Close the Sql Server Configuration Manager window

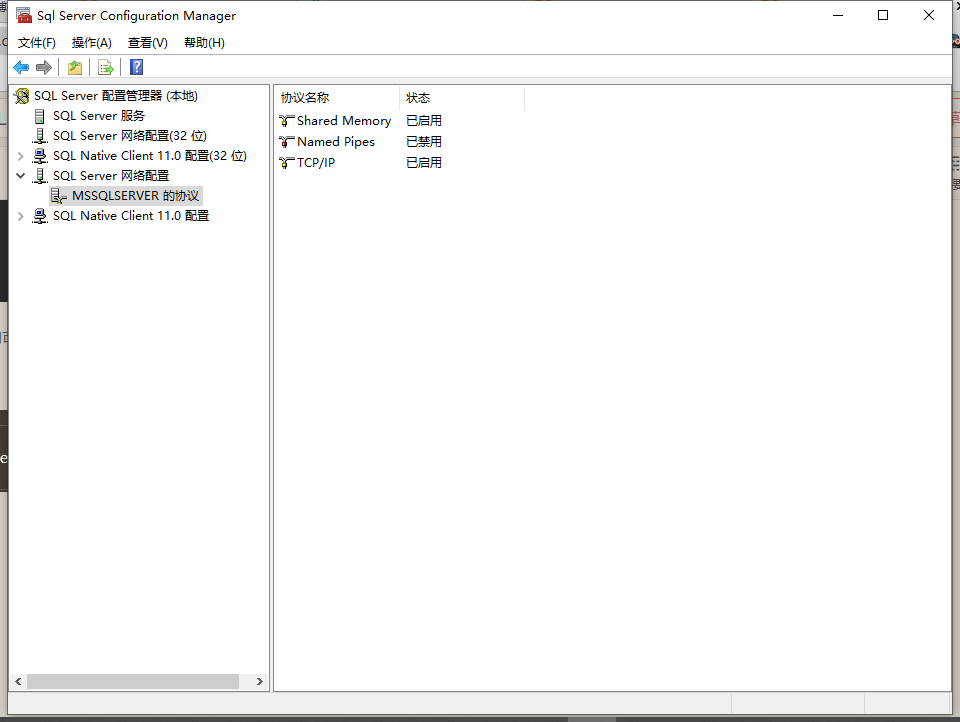point(929,15)
